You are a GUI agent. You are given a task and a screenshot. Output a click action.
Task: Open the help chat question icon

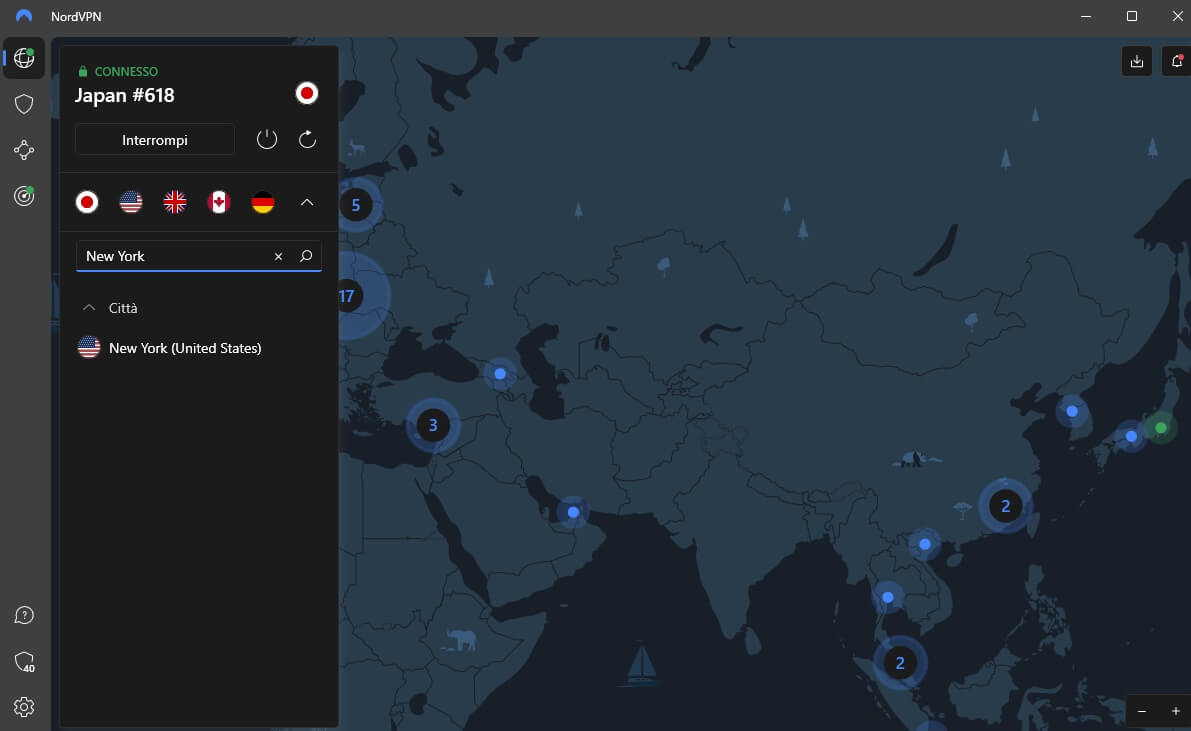click(24, 615)
